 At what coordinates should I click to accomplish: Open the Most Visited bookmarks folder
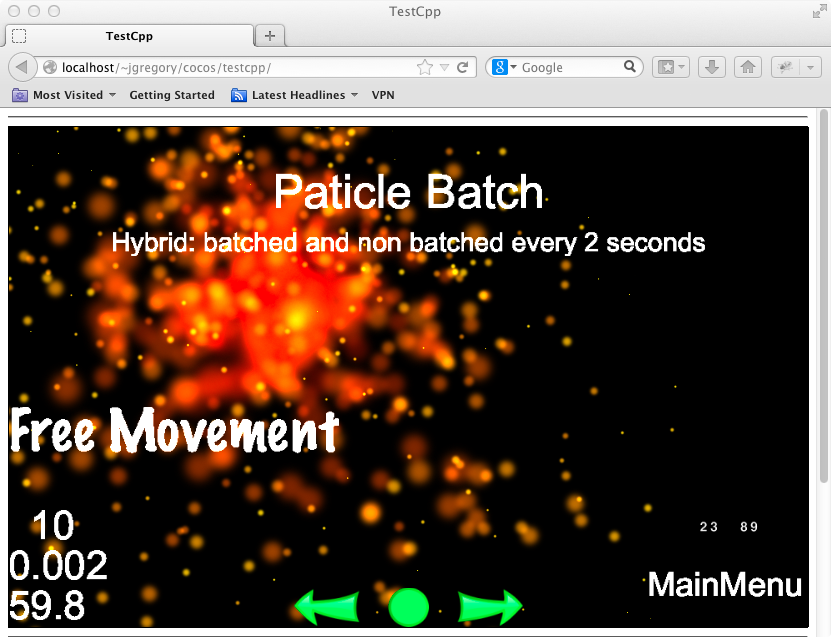pyautogui.click(x=64, y=95)
